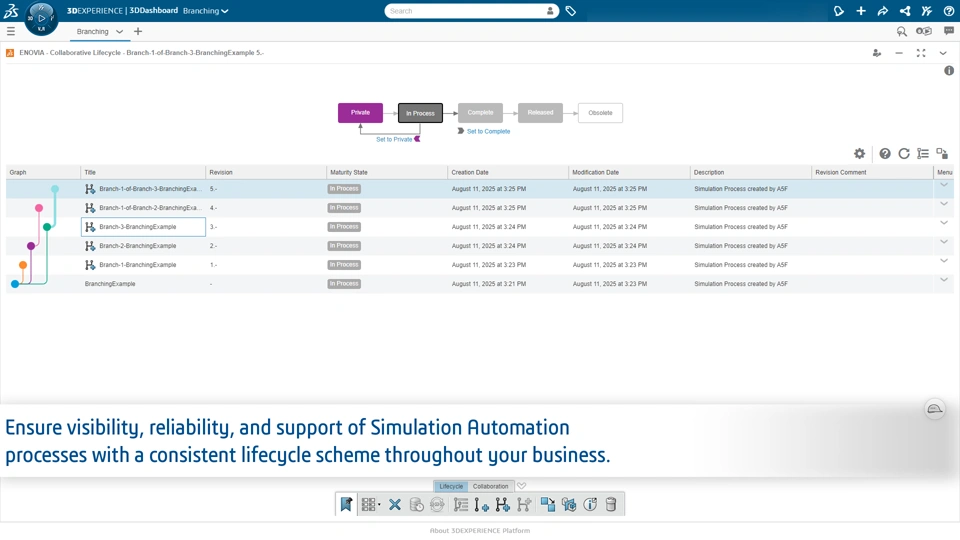Image resolution: width=960 pixels, height=540 pixels.
Task: Open the widget menu chevron at top right
Action: point(943,53)
